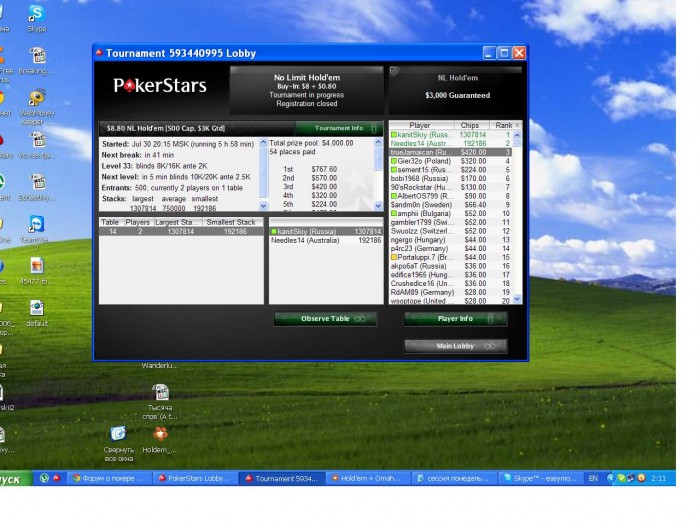Open the default desktop file
The image size is (700, 525).
pos(37,313)
